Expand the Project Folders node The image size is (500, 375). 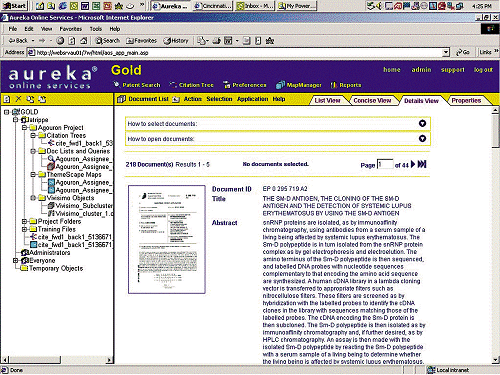(24, 221)
